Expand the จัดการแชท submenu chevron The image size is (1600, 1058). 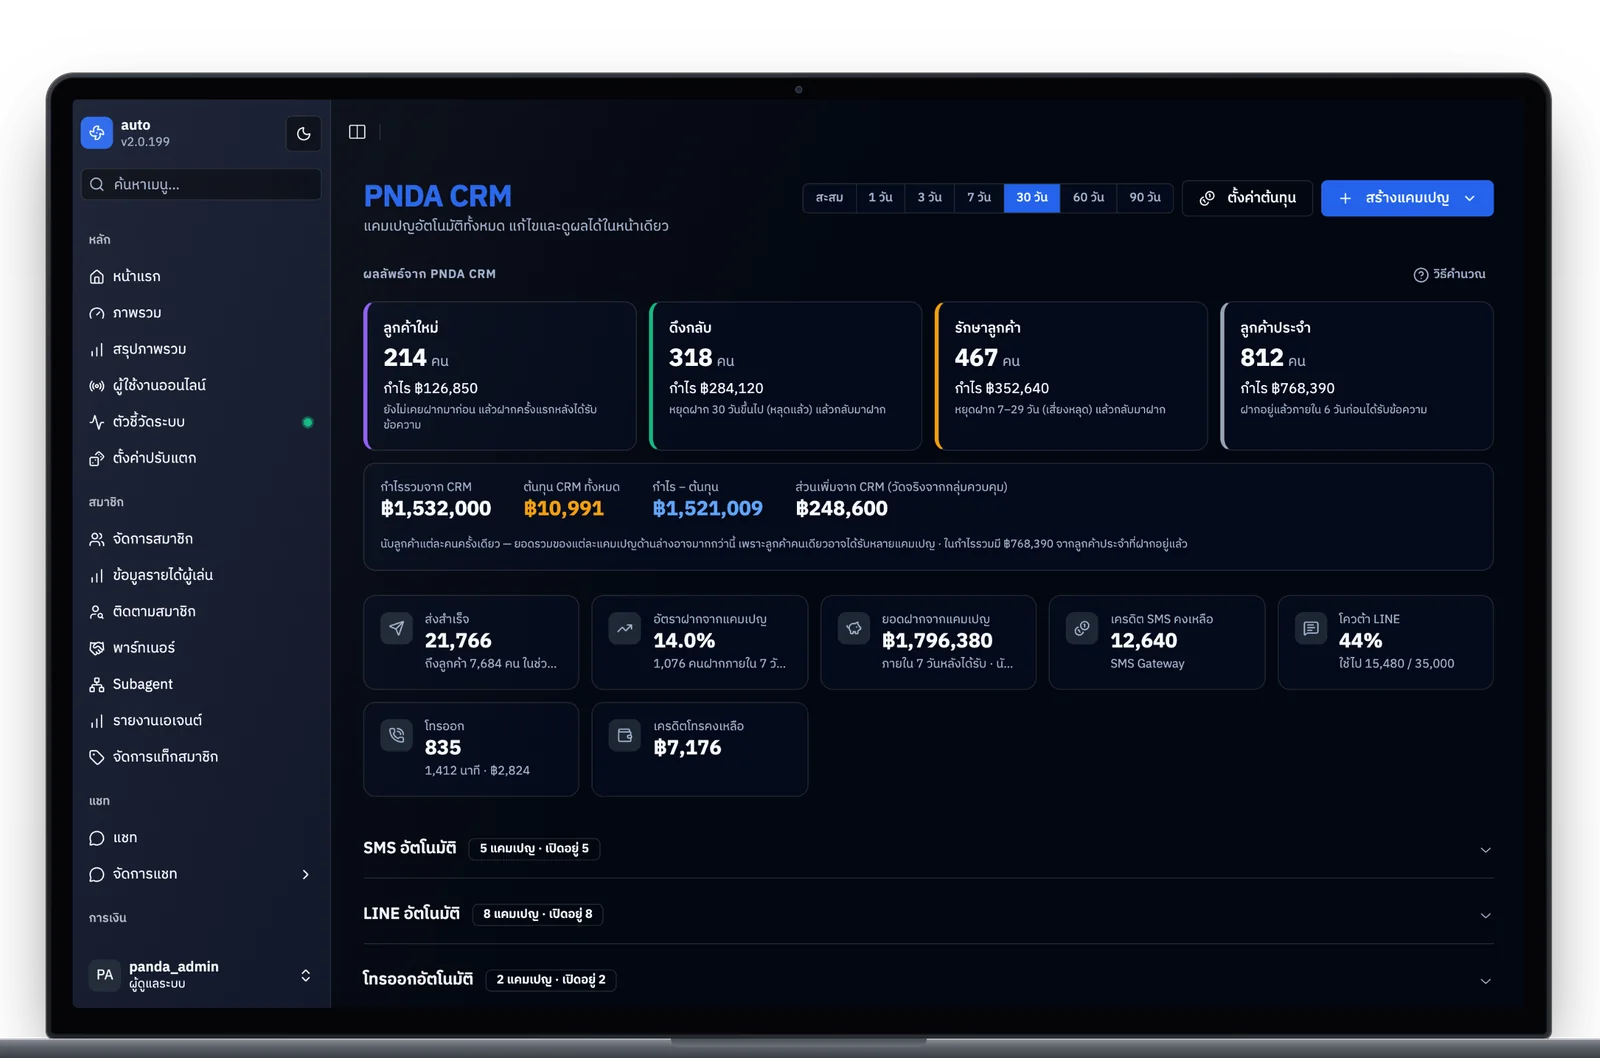(x=306, y=874)
